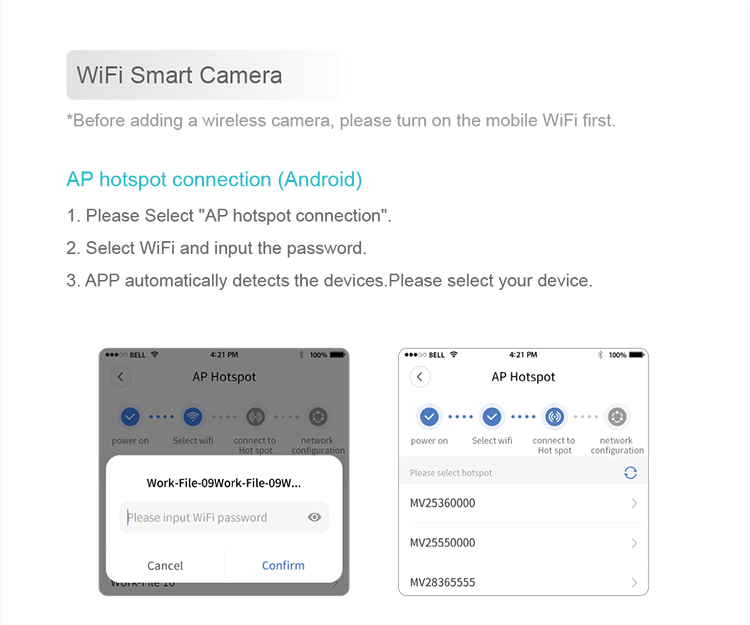Select the 'Select wifi' step icon on left phone
This screenshot has width=750, height=625.
click(193, 417)
